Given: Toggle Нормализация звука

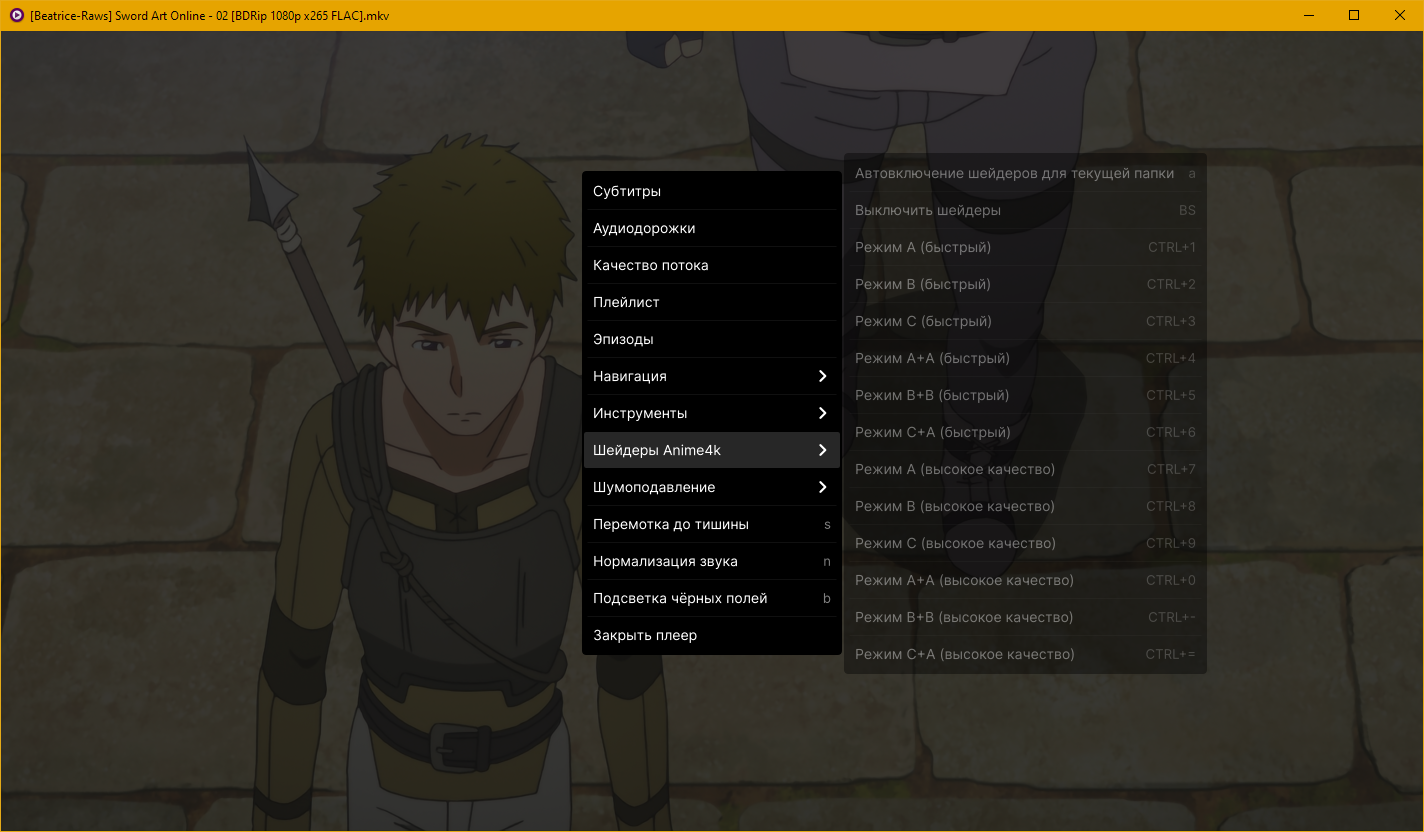Looking at the screenshot, I should pos(711,561).
